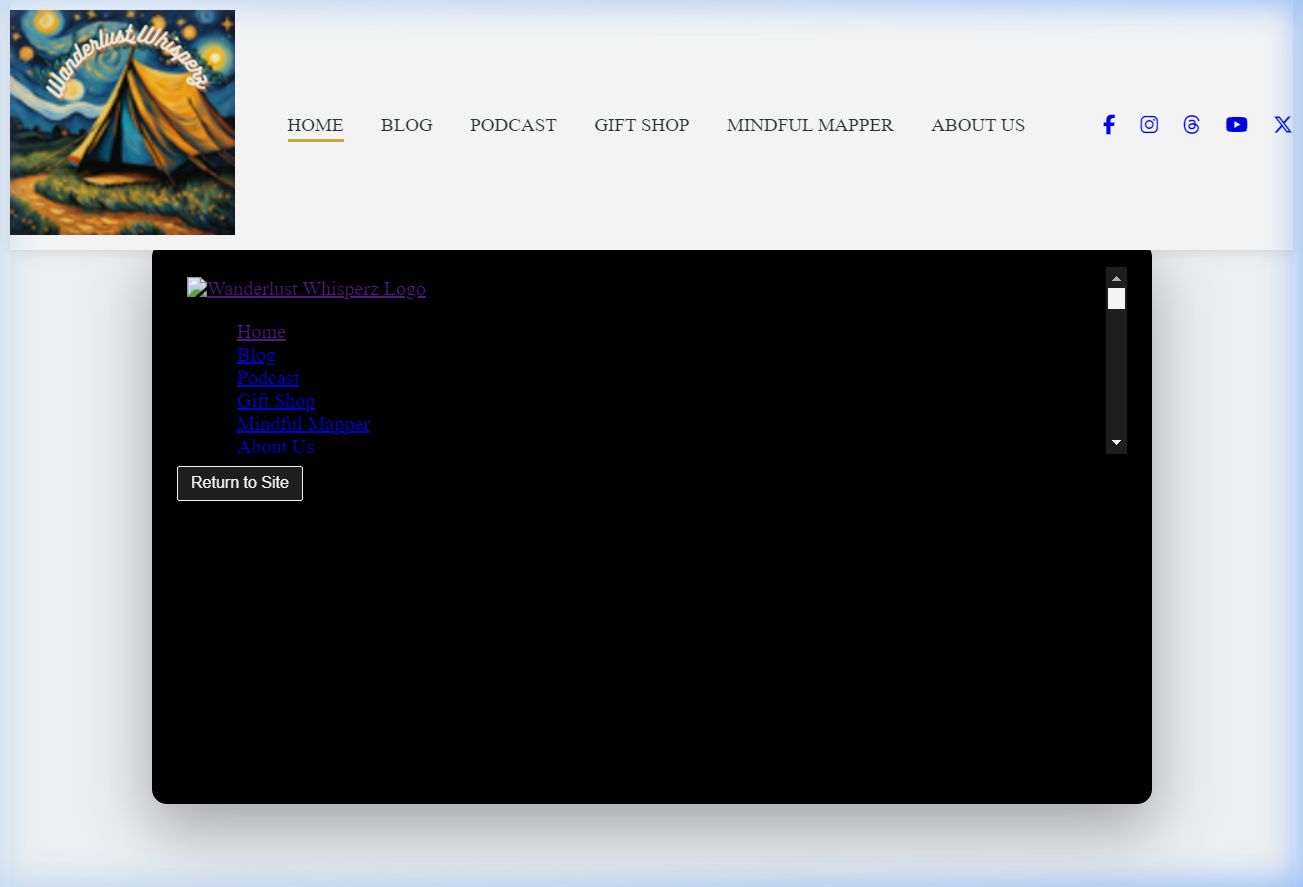Screen dimensions: 1303x887
Task: Open the X (Twitter) icon
Action: pyautogui.click(x=1282, y=125)
